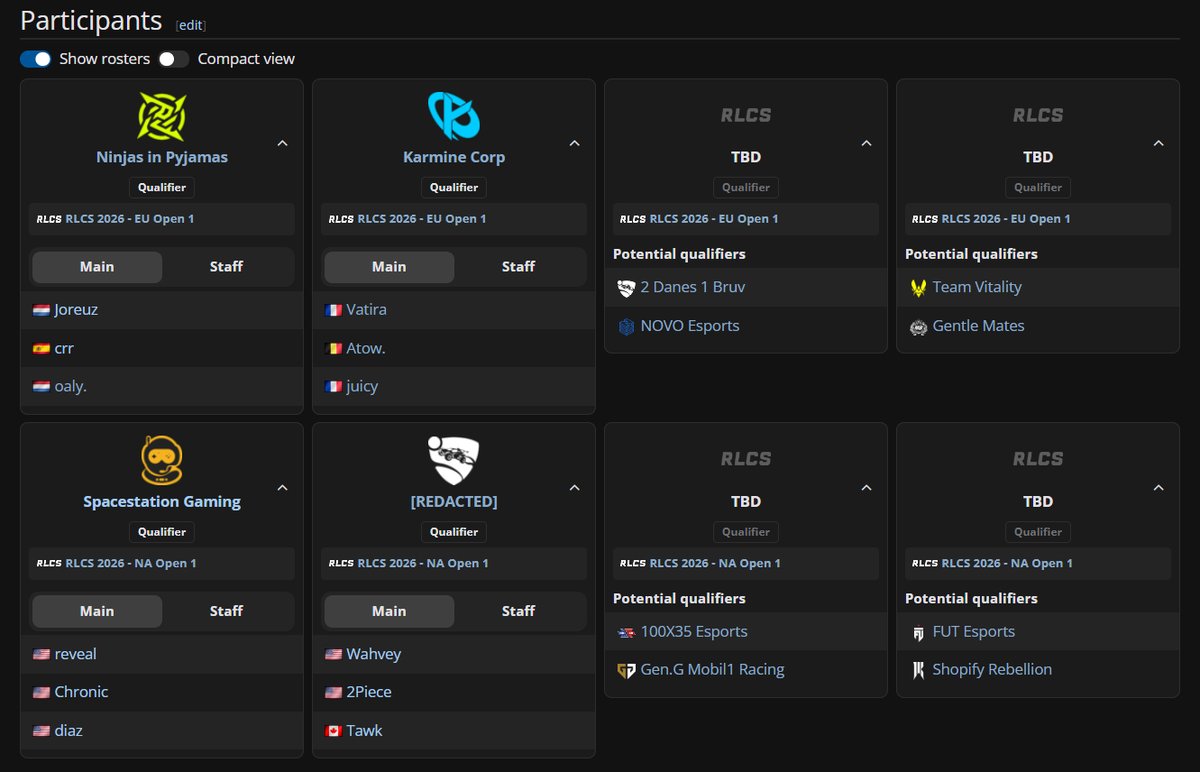Click the Canada flag next to Tawk

333,730
